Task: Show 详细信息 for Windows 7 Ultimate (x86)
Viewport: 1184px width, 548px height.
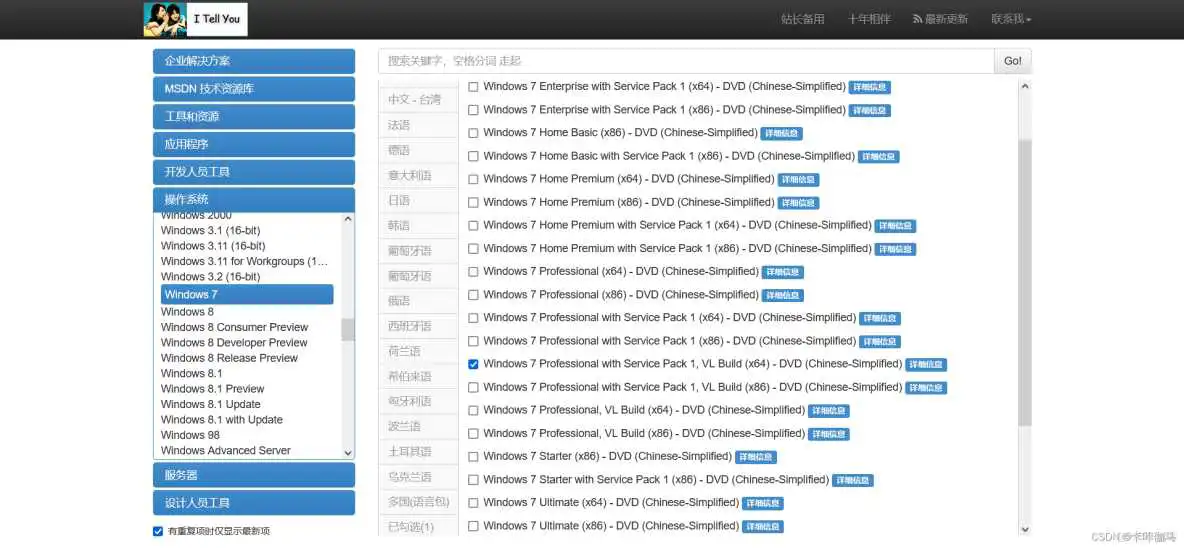Action: [763, 526]
